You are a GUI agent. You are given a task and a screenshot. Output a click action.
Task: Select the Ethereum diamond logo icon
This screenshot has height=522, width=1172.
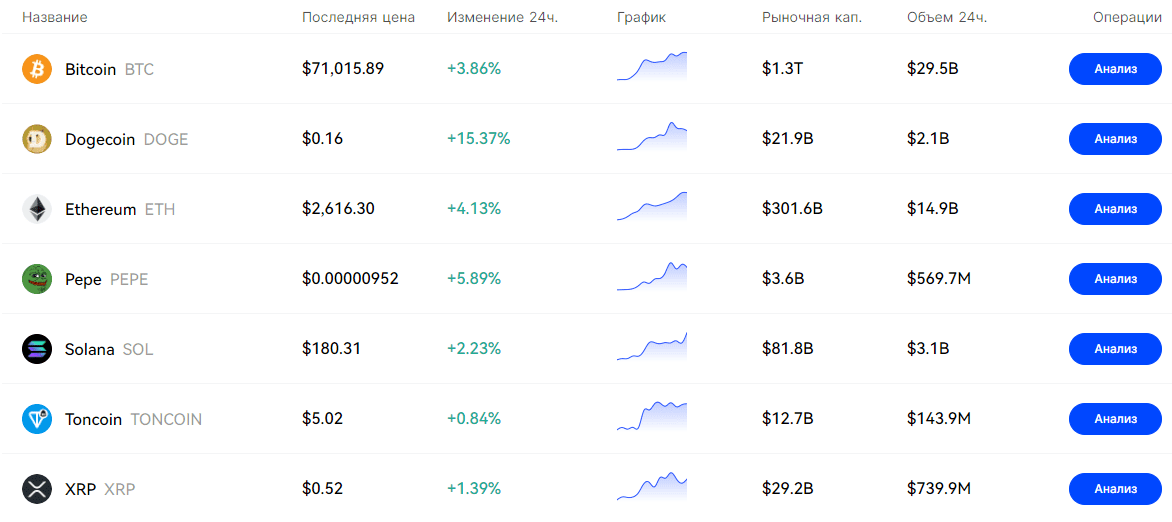click(x=37, y=209)
